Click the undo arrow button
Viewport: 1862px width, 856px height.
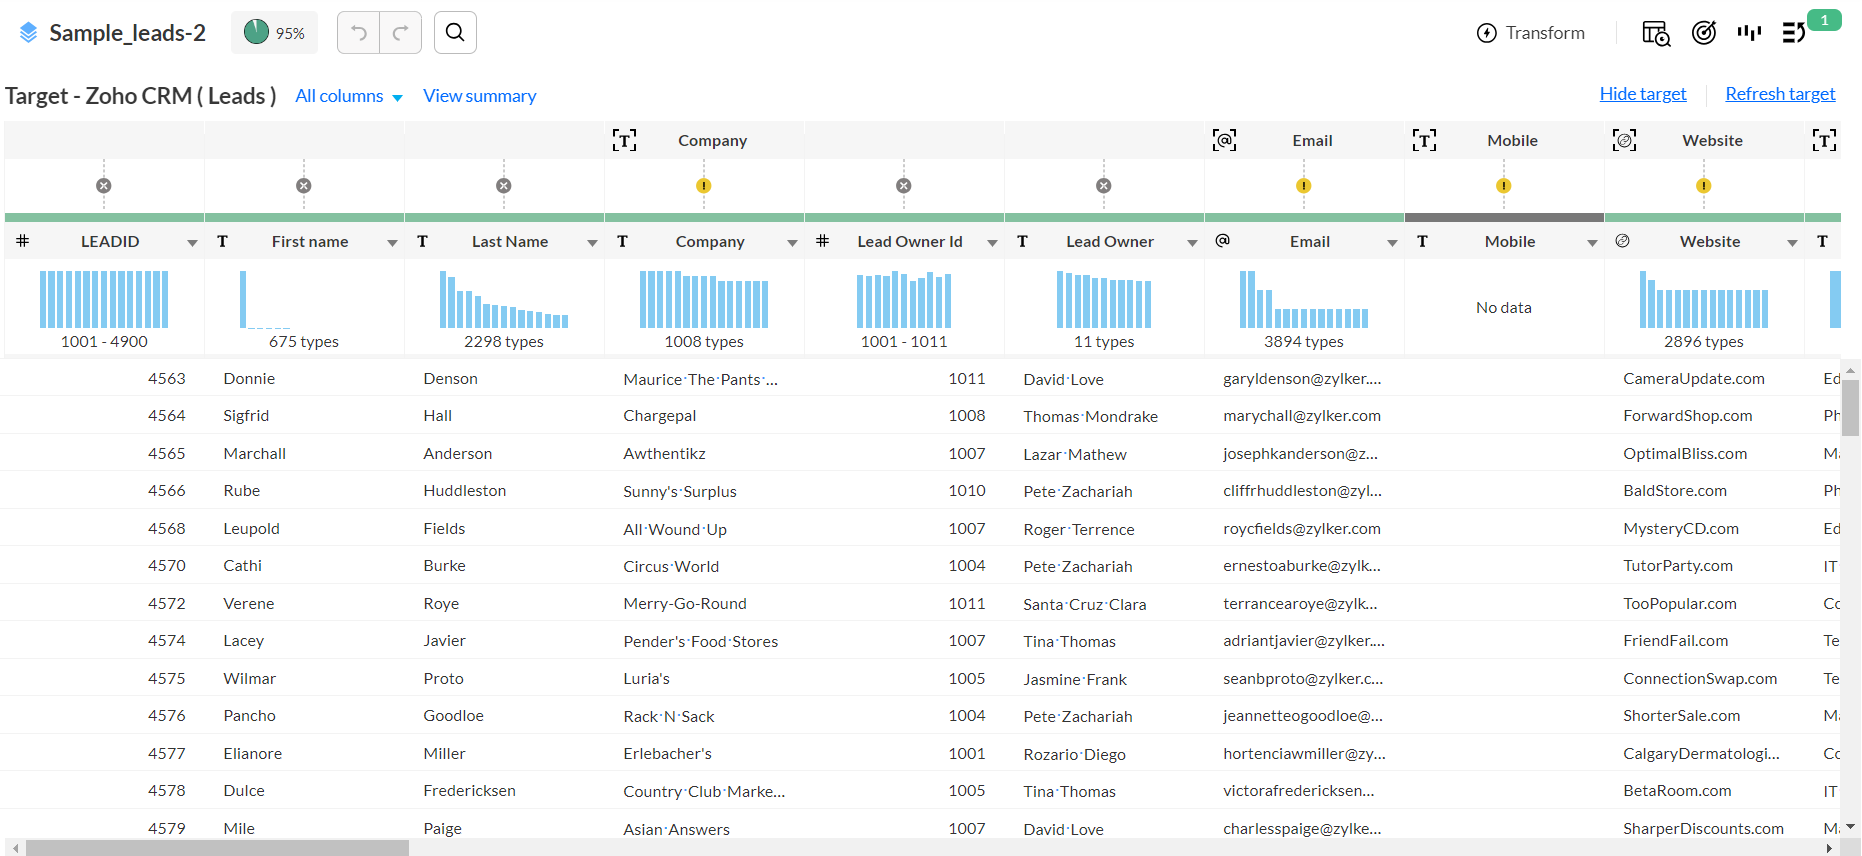(359, 33)
